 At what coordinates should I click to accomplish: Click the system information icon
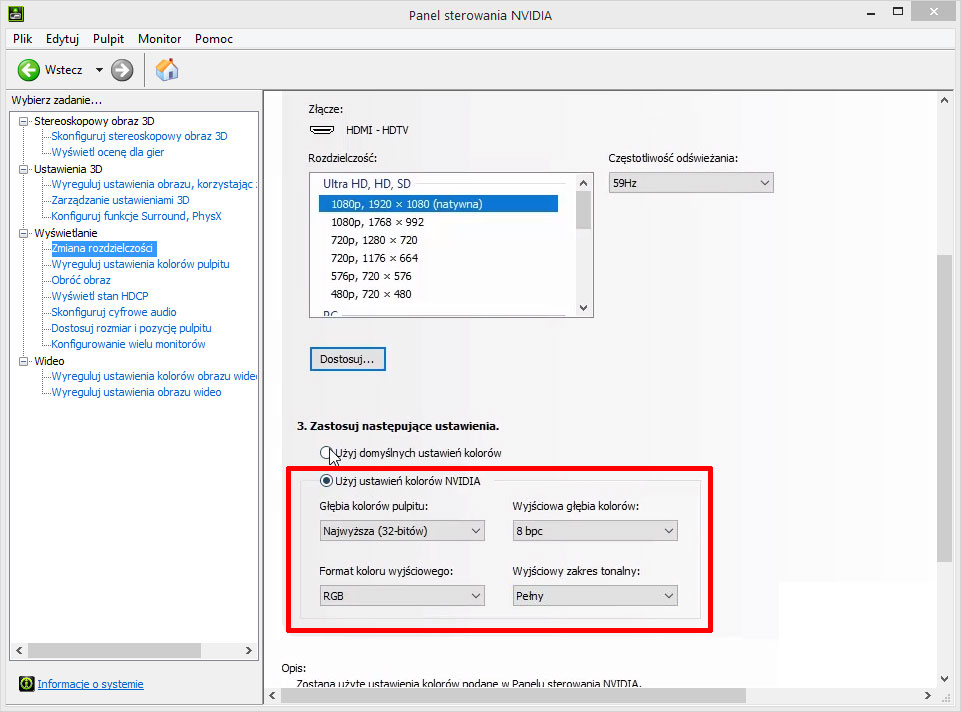click(26, 683)
